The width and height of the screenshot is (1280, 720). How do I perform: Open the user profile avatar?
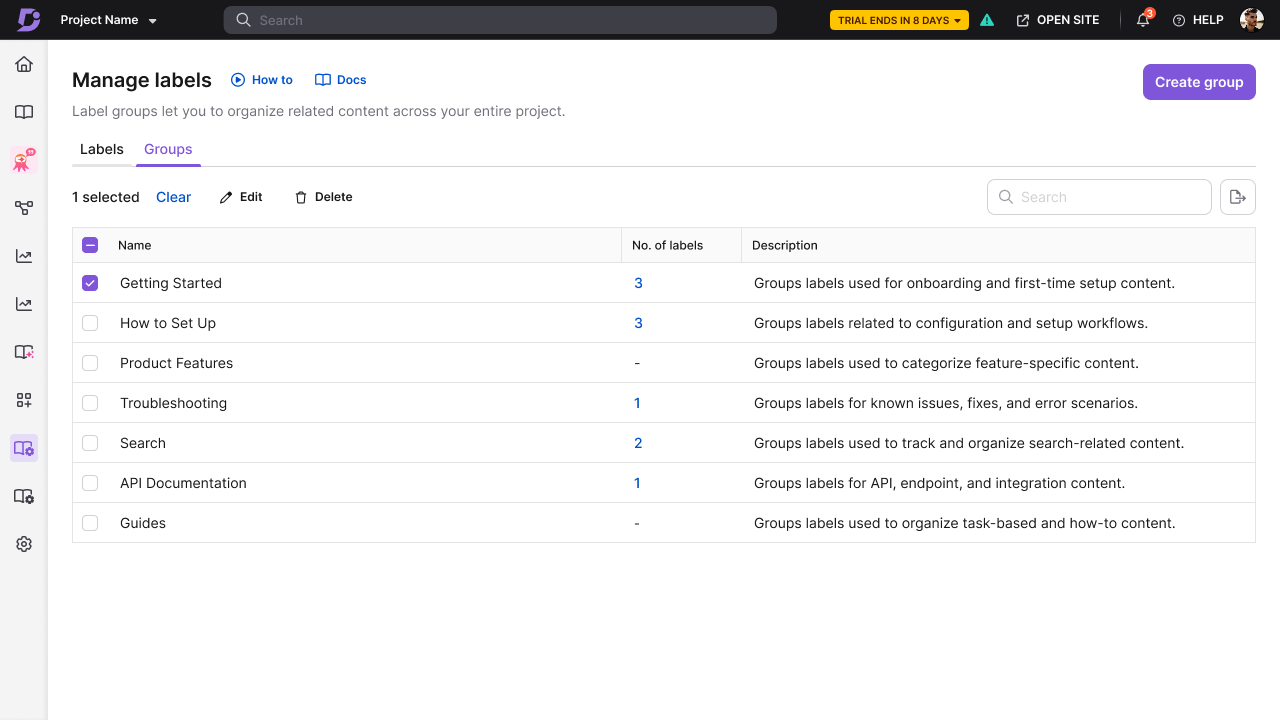click(x=1252, y=20)
